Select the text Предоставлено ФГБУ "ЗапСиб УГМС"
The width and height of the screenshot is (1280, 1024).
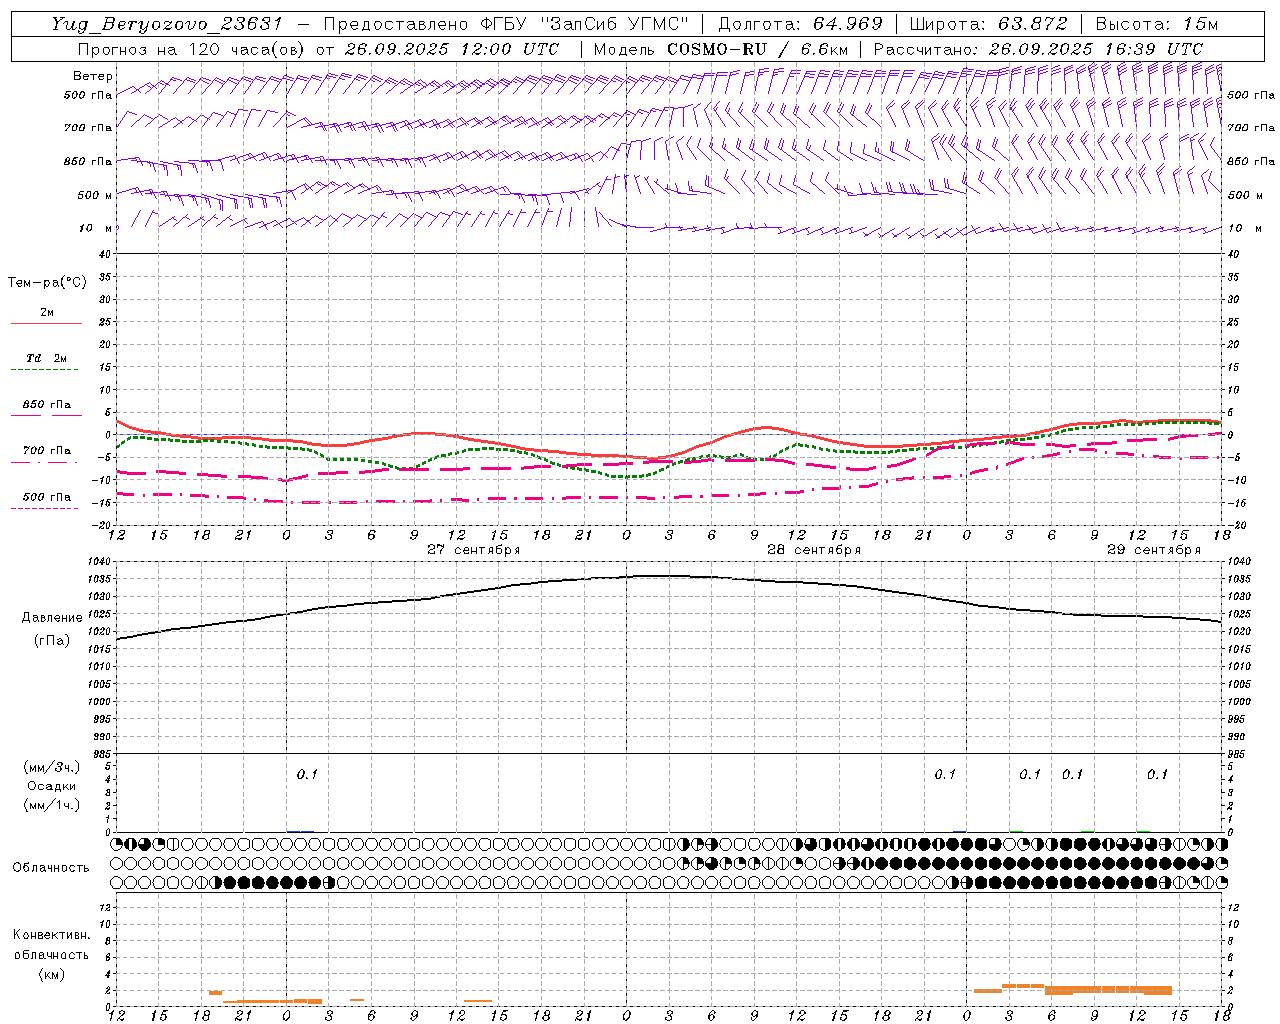pyautogui.click(x=506, y=24)
